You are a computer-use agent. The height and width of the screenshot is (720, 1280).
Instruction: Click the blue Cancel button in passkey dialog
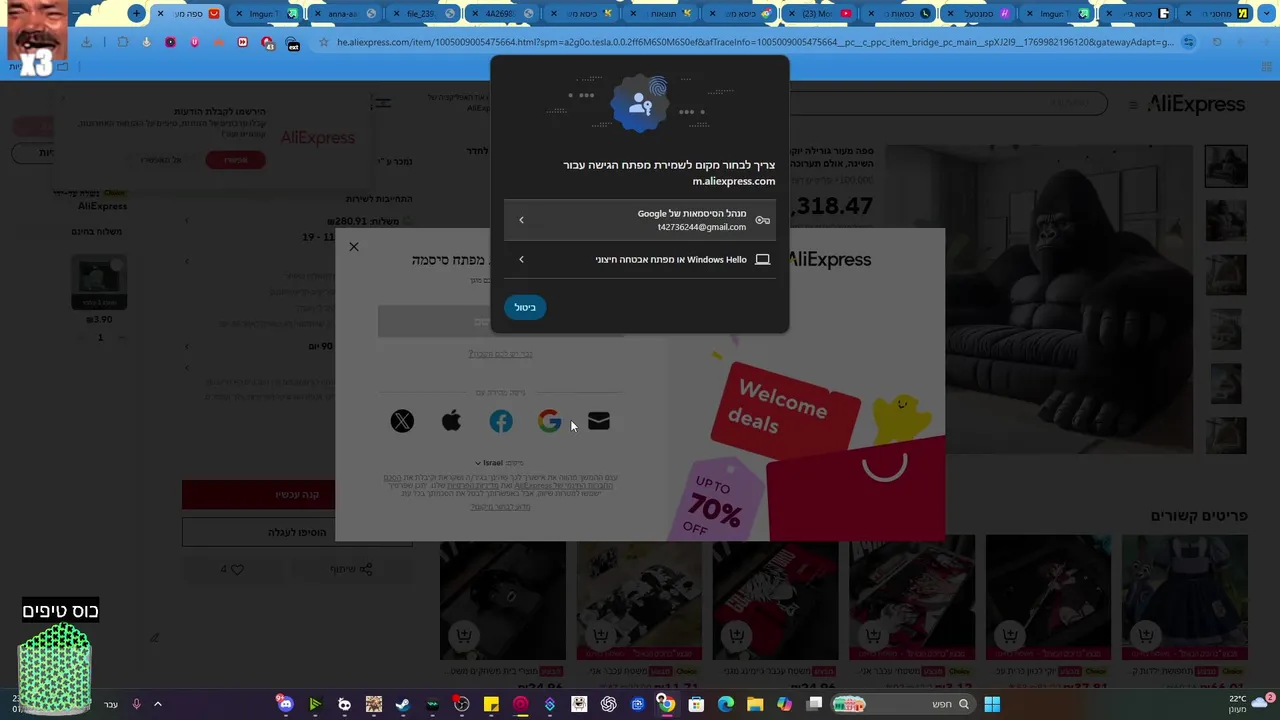[525, 308]
